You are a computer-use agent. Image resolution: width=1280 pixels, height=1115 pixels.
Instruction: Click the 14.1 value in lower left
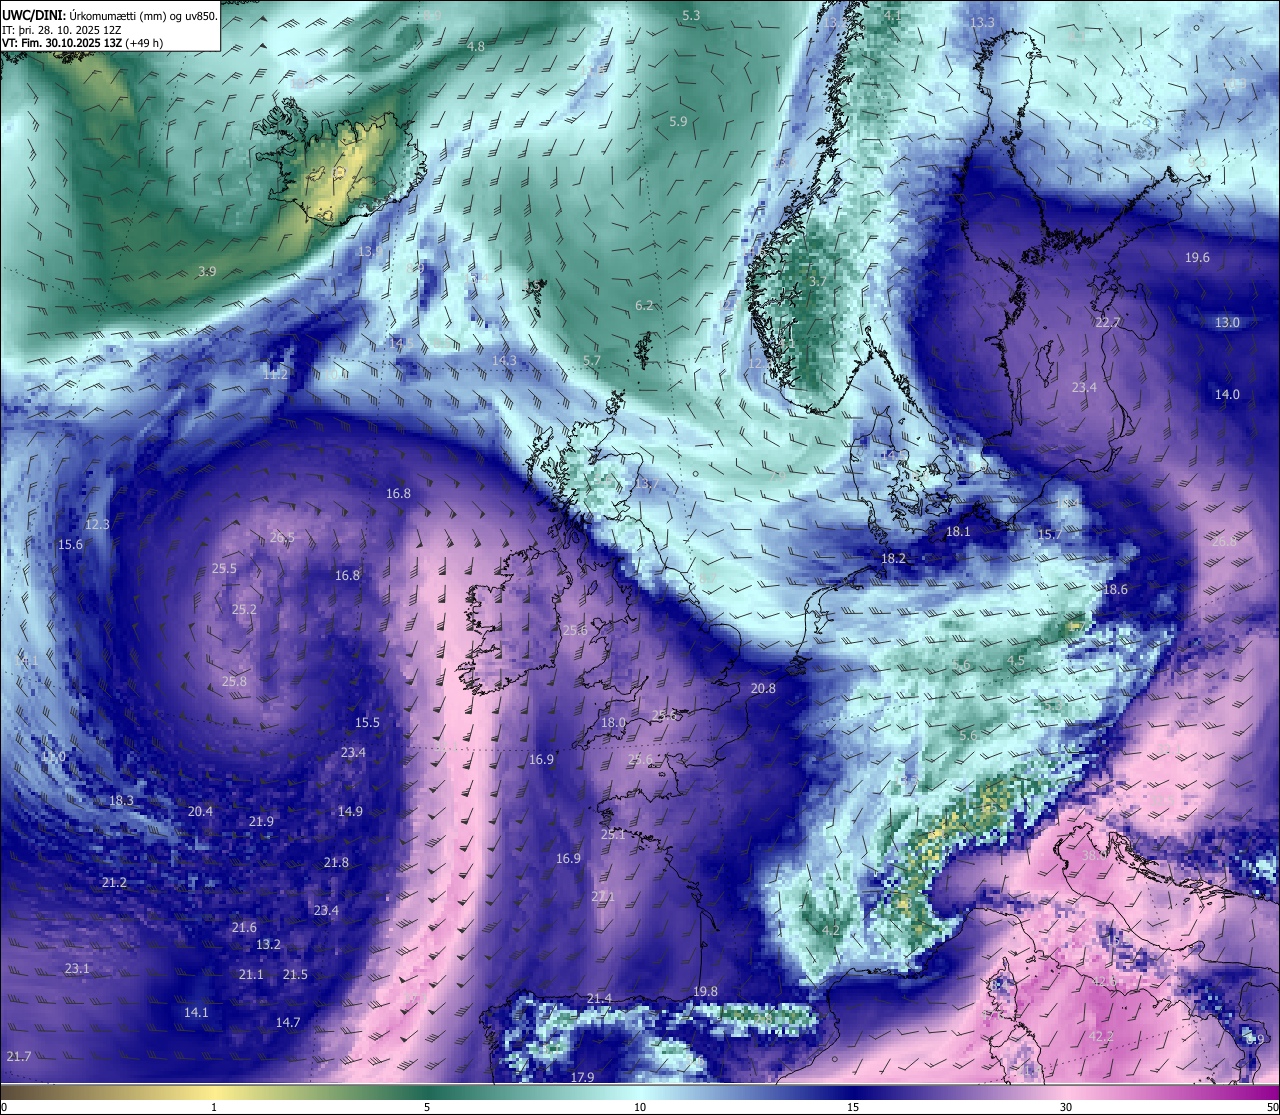196,1013
